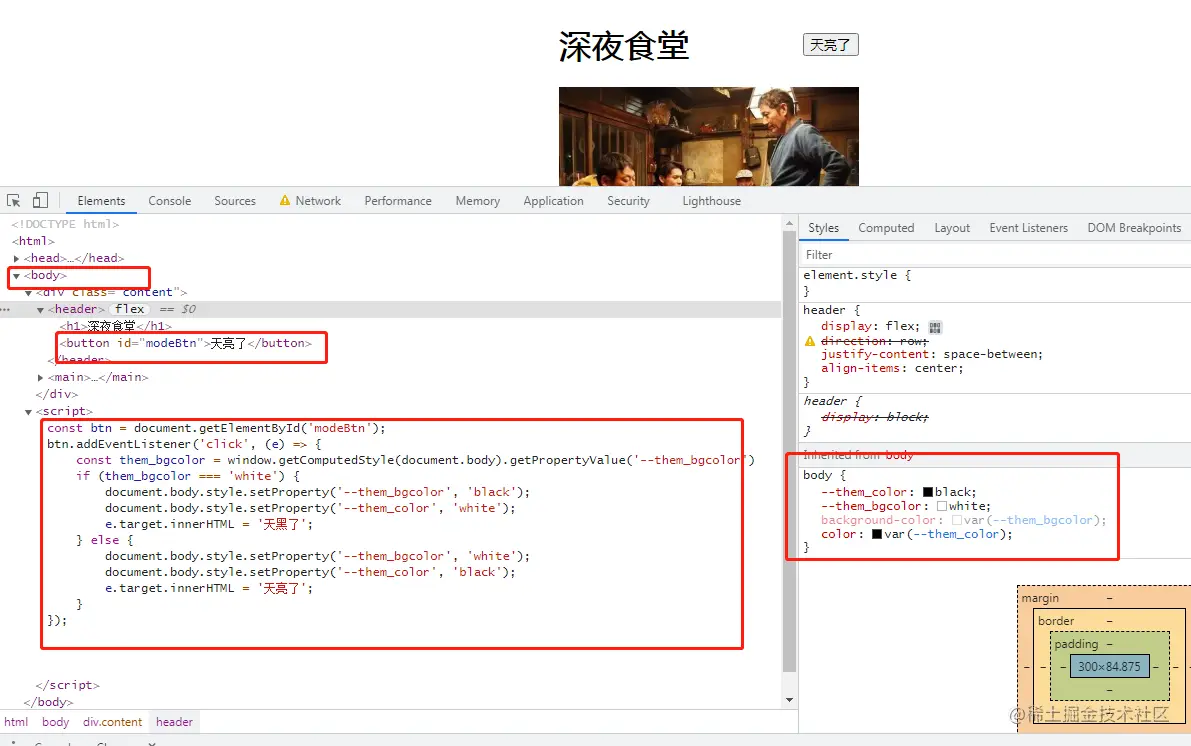Expand the main element node
Screen dimensions: 1191x746
(40, 378)
